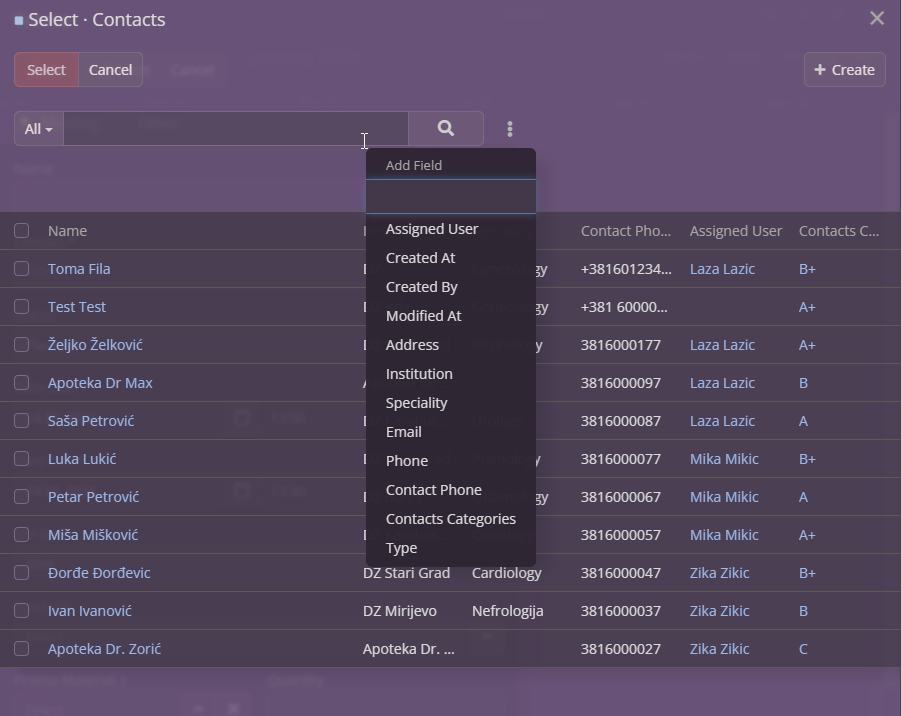Click the red Select button
Viewport: 901px width, 716px height.
click(x=47, y=70)
